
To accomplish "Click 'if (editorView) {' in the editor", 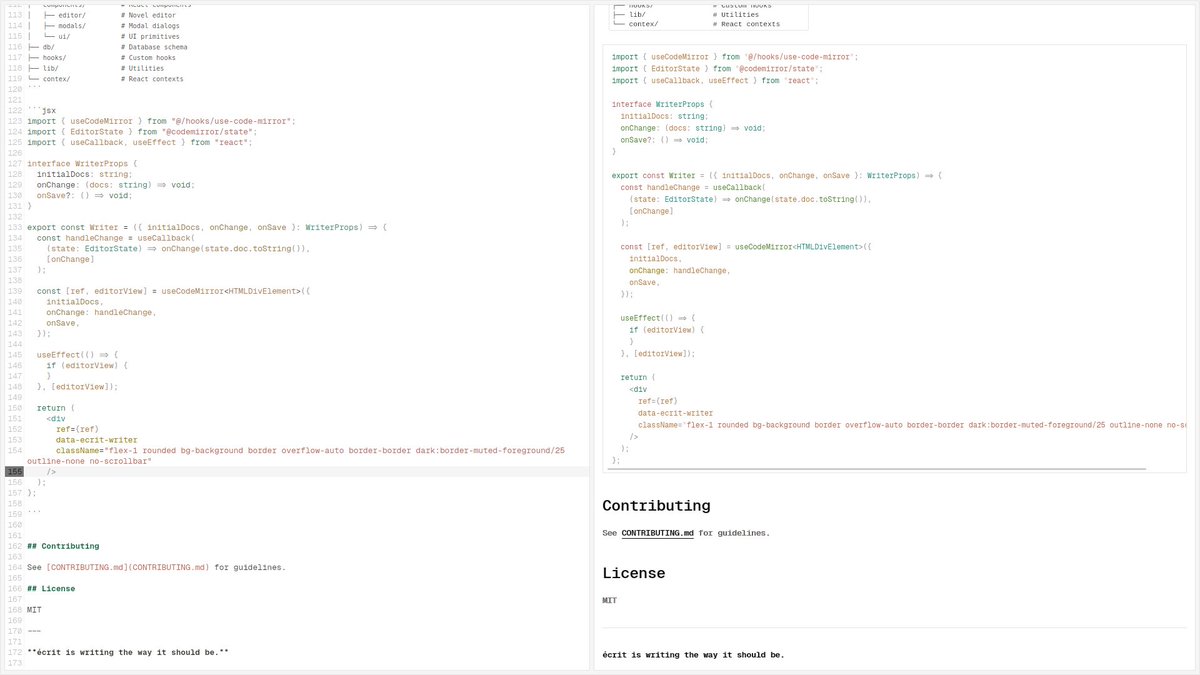I will (87, 365).
